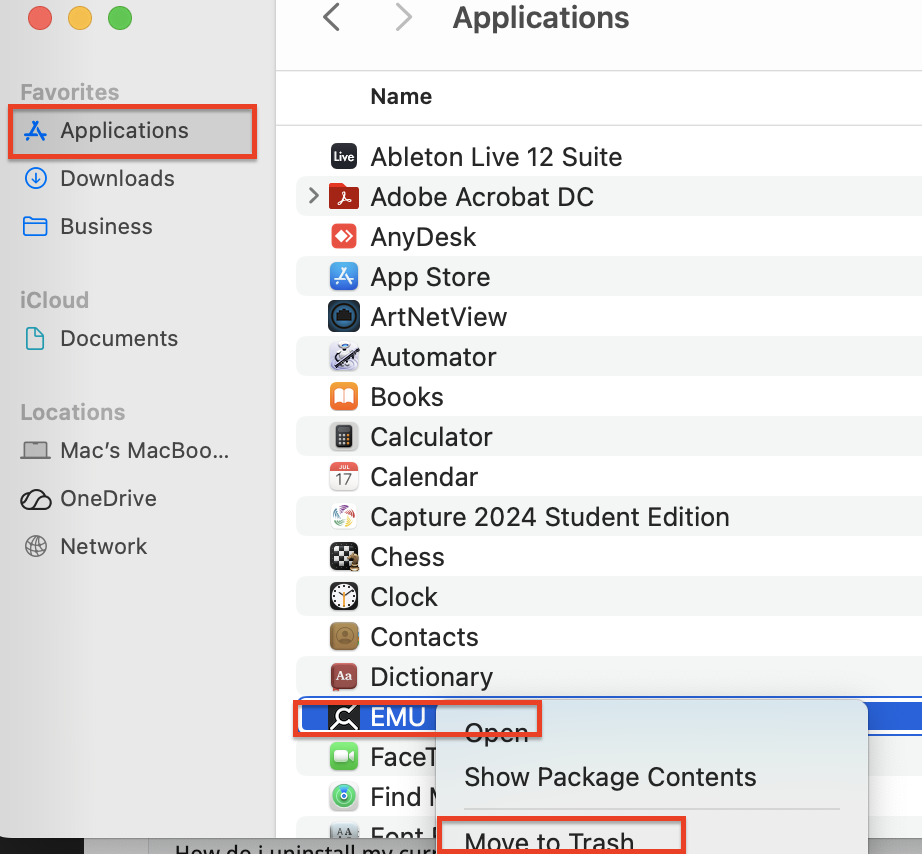Choose Open from the context menu
922x854 pixels.
click(x=496, y=733)
